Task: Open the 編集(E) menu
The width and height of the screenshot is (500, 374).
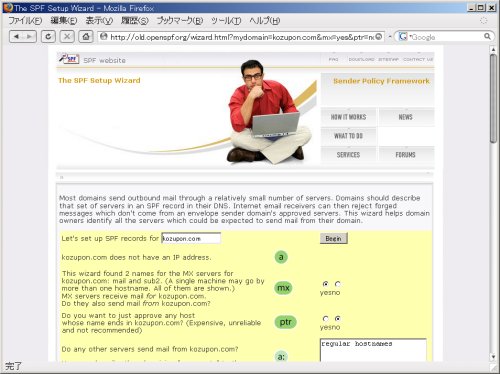Action: [64, 21]
